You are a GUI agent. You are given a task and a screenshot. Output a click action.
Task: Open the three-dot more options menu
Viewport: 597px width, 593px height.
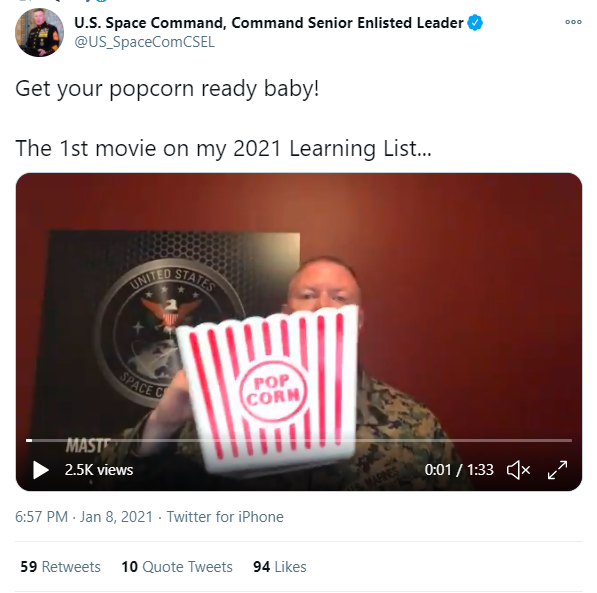(573, 22)
